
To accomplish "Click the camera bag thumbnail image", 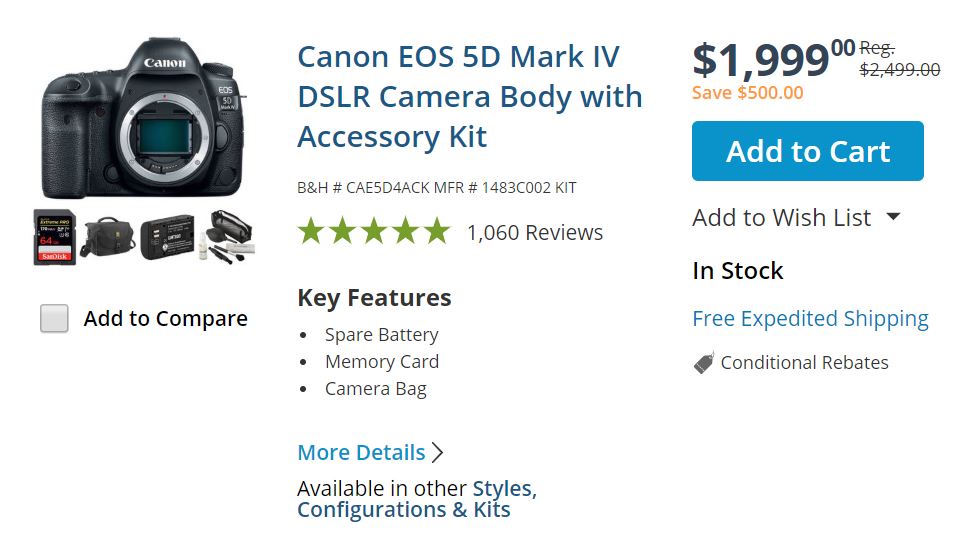I will (x=109, y=238).
